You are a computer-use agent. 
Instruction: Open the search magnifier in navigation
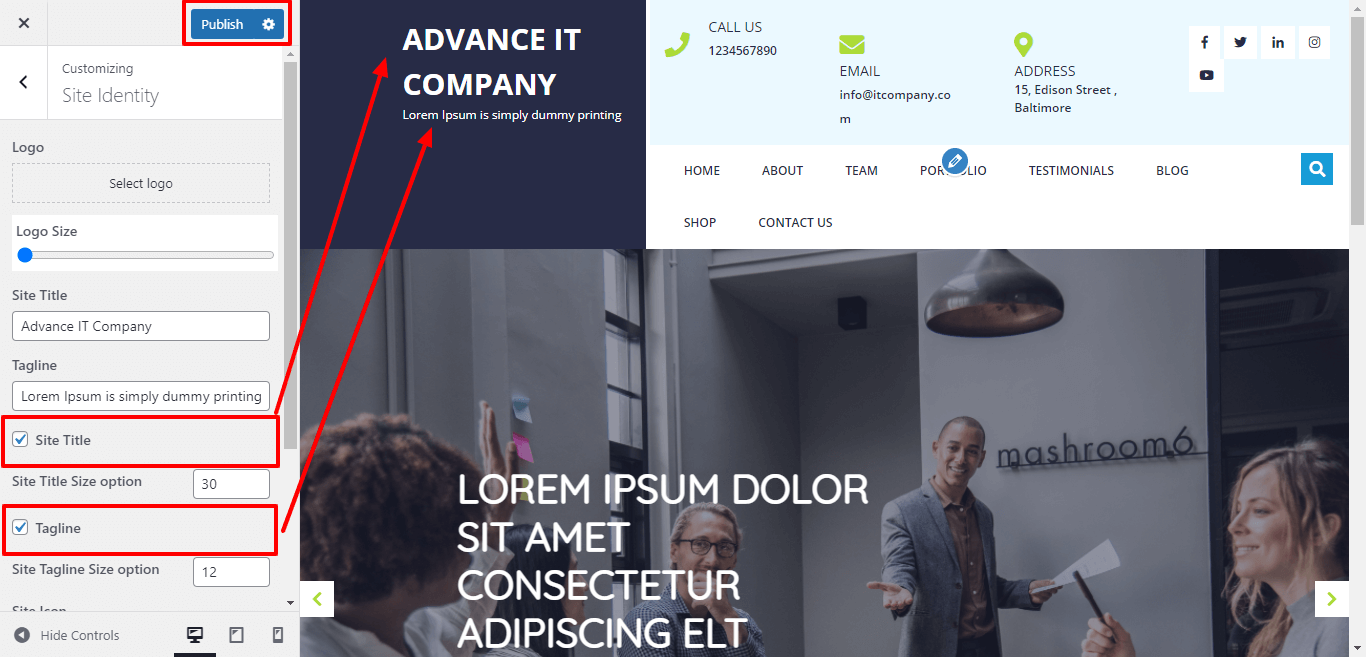[1317, 169]
